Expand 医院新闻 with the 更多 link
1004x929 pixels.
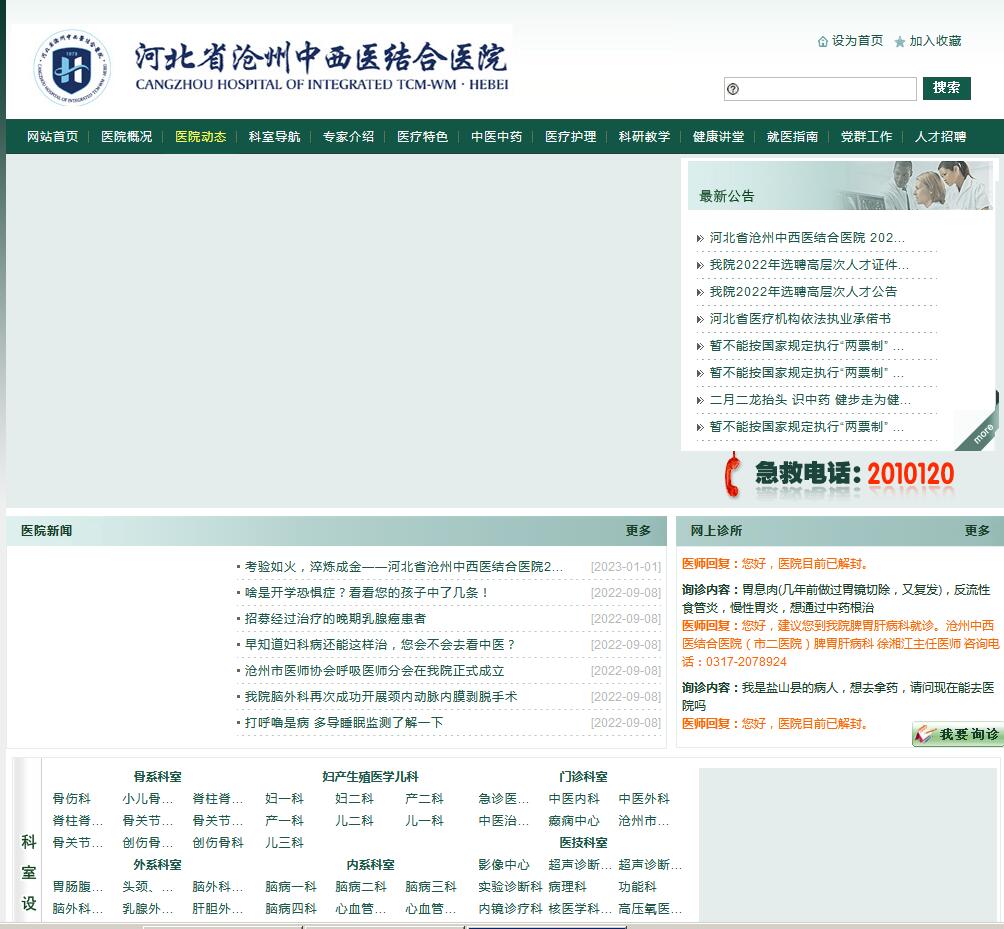638,531
